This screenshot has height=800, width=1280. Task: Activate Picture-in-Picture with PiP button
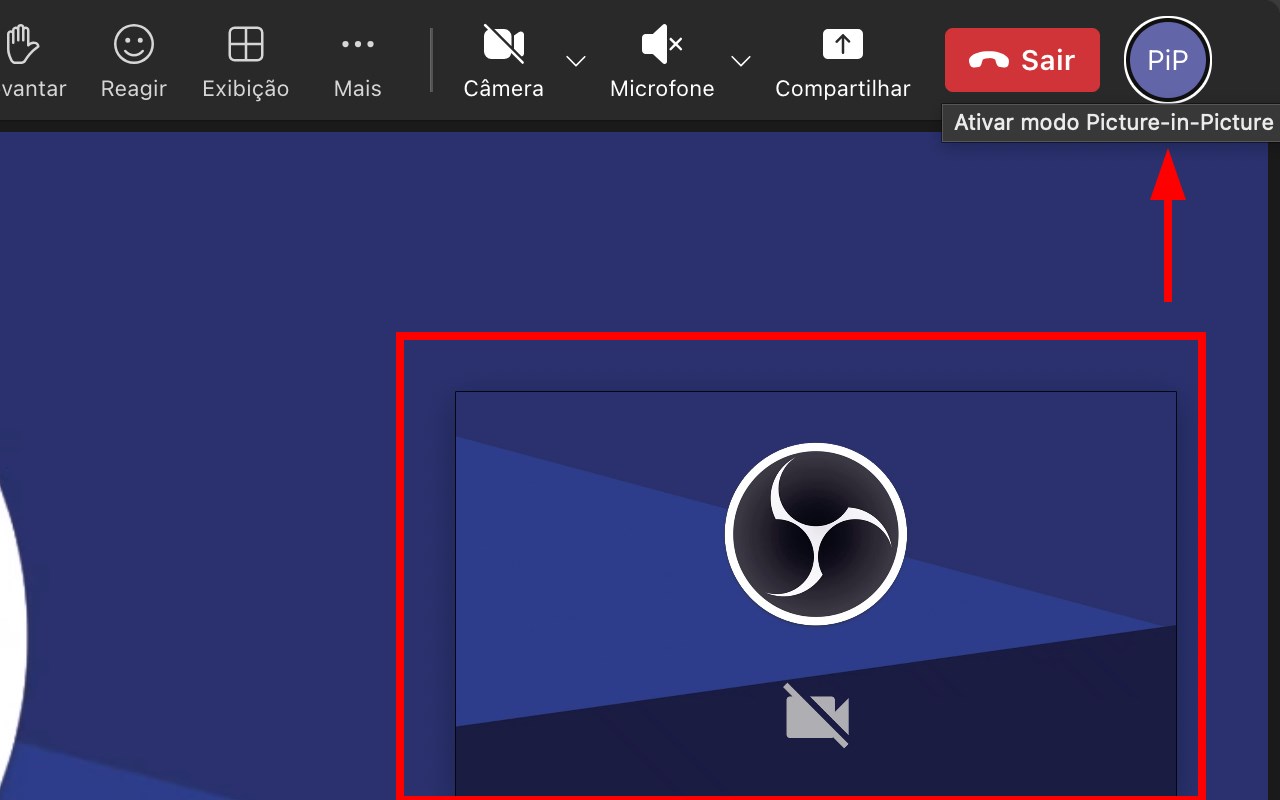(x=1168, y=60)
